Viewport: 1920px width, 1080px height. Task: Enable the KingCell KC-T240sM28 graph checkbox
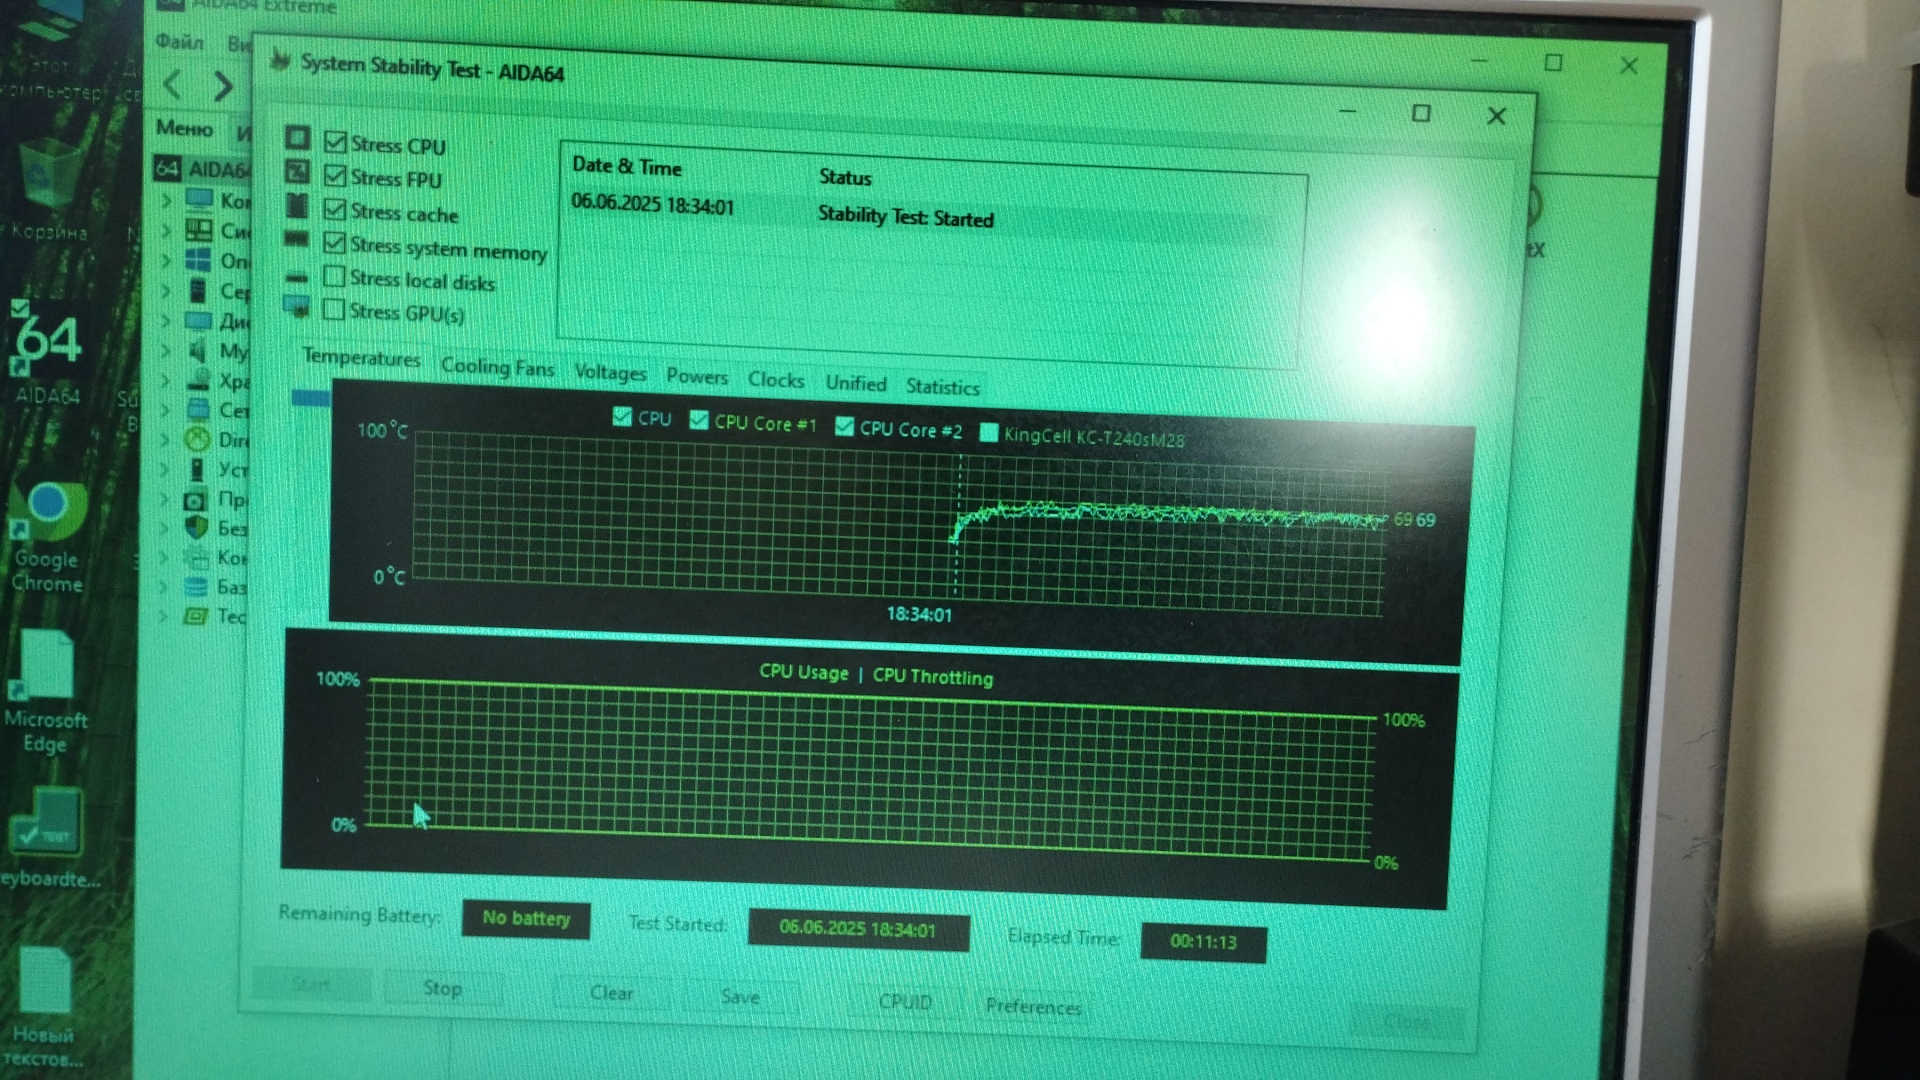[989, 432]
